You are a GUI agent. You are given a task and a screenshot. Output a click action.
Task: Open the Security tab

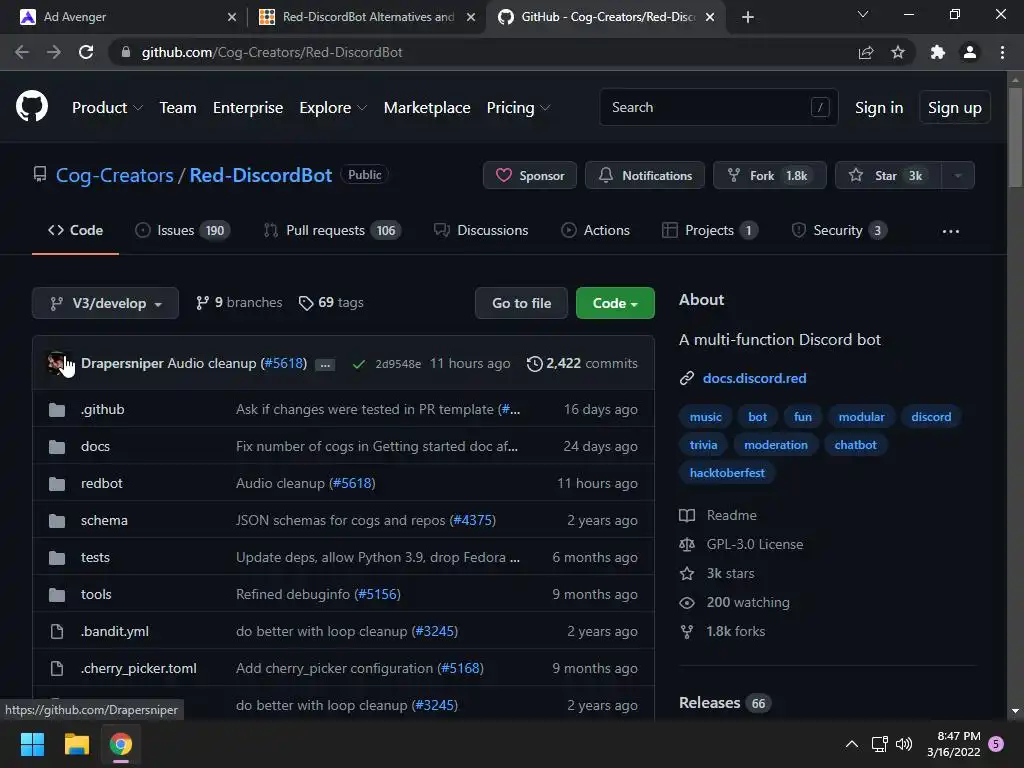(839, 231)
